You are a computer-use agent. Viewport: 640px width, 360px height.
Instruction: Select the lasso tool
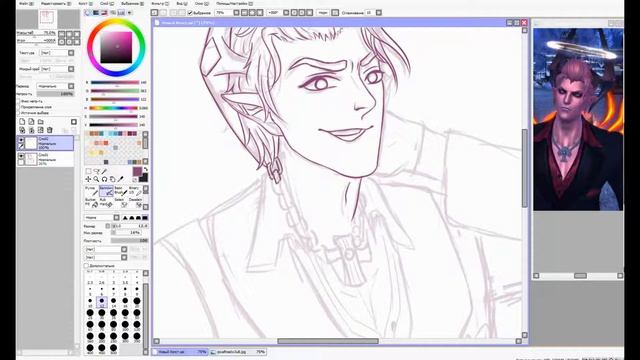pos(96,171)
